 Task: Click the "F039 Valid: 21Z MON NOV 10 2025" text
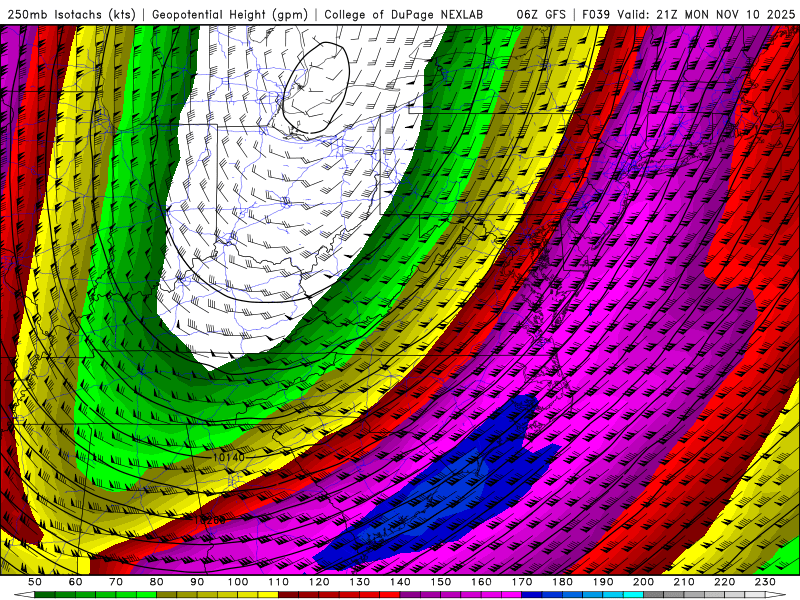(688, 15)
